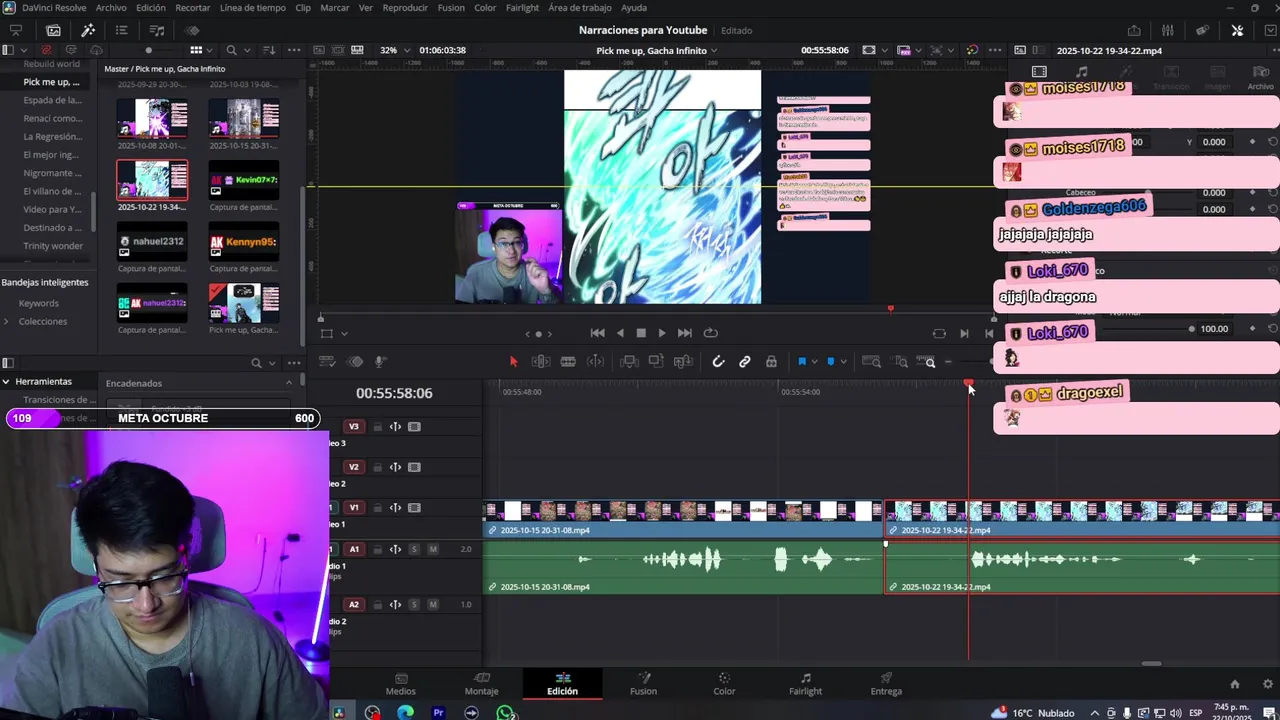Click the Replace Clip edit icon
This screenshot has height=720, width=1280.
pyautogui.click(x=683, y=362)
